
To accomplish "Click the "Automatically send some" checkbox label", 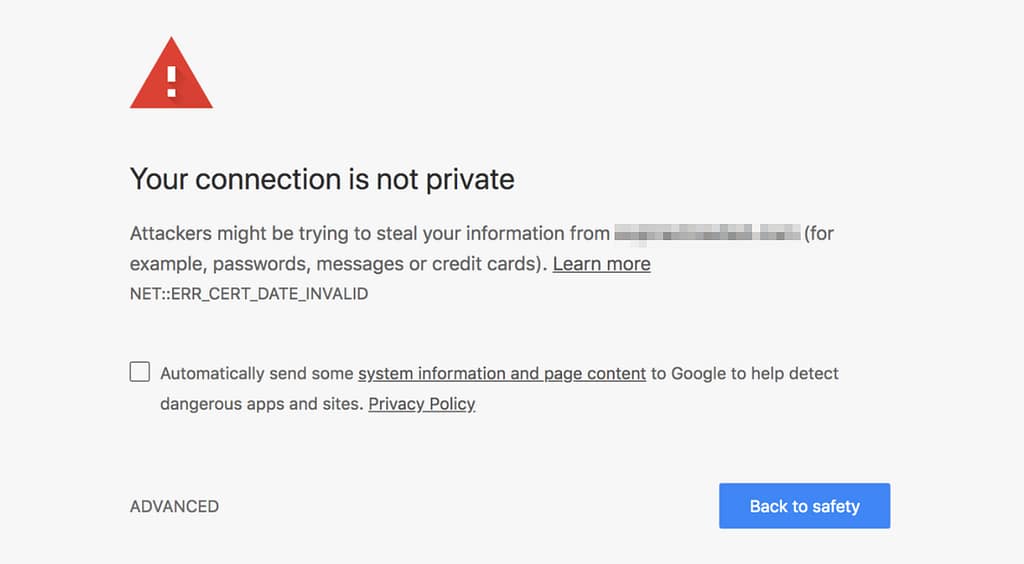I will coord(257,374).
